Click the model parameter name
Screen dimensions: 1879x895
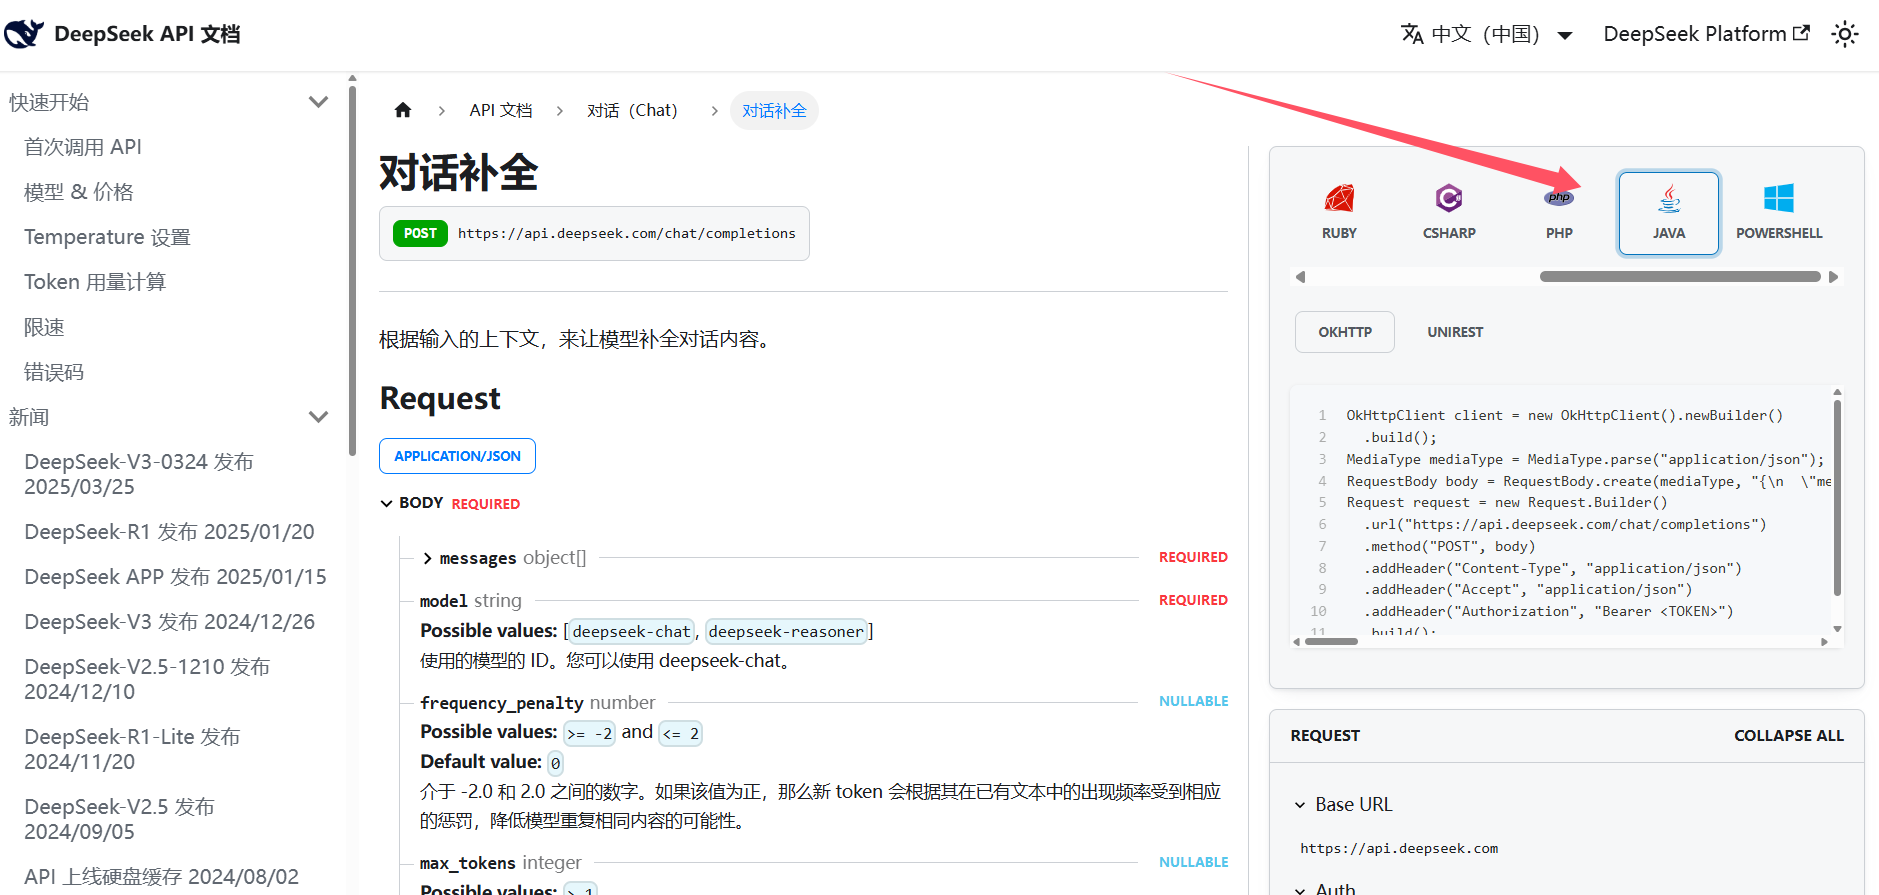(444, 601)
